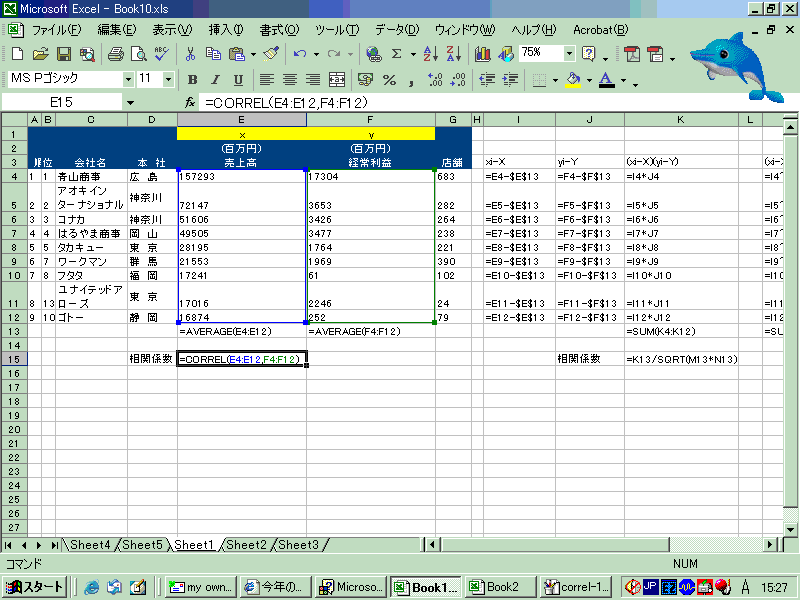
Task: Toggle underline formatting
Action: 238,80
